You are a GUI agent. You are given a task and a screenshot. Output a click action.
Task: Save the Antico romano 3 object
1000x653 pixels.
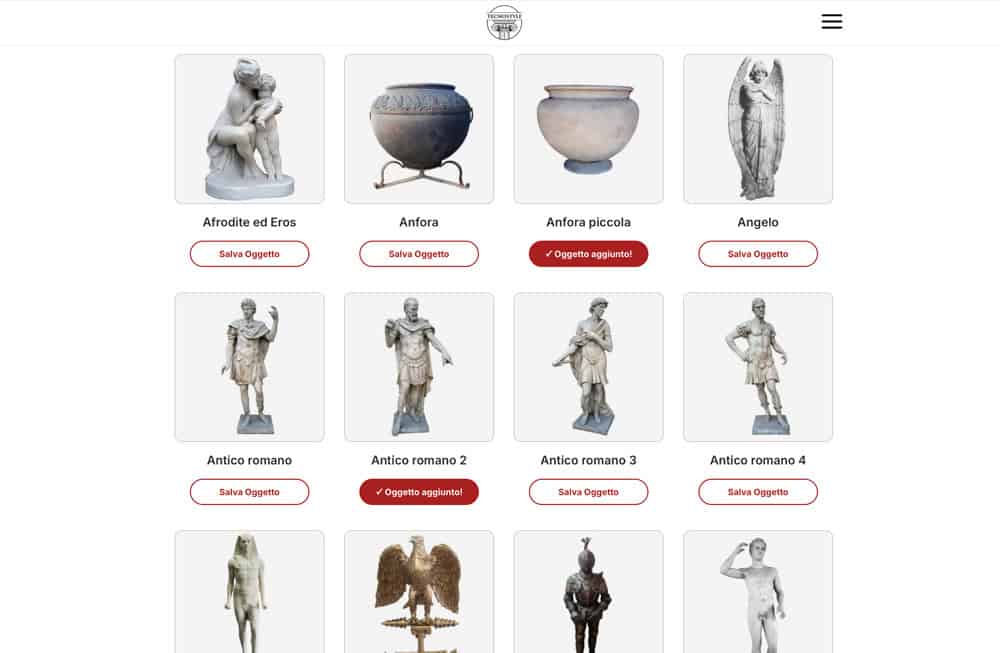click(x=588, y=492)
